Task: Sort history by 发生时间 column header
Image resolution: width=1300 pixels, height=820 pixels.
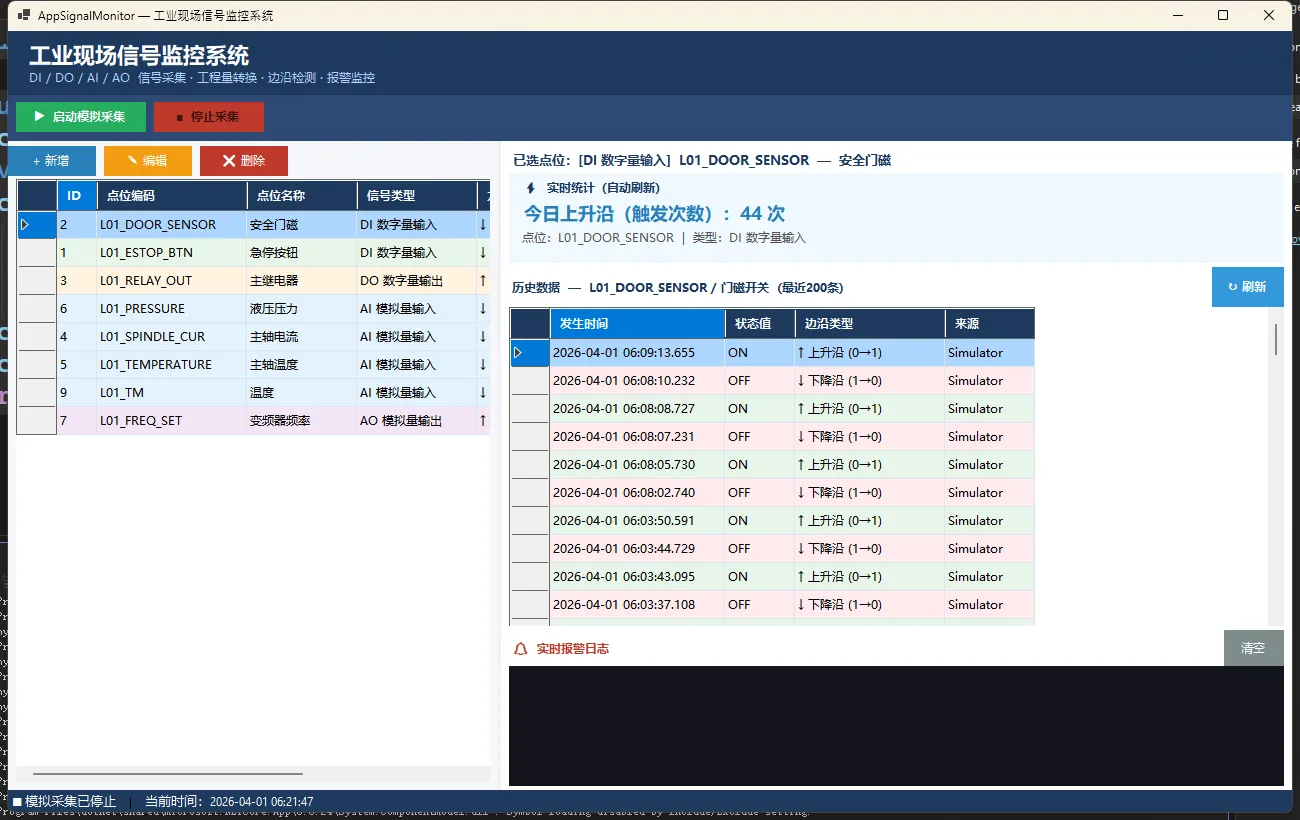Action: (637, 324)
